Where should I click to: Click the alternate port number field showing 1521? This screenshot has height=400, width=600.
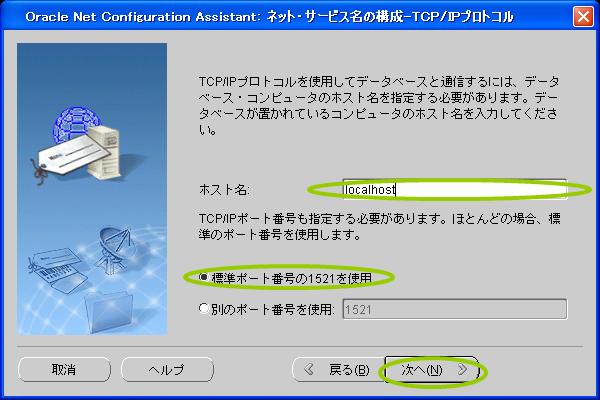coord(455,309)
